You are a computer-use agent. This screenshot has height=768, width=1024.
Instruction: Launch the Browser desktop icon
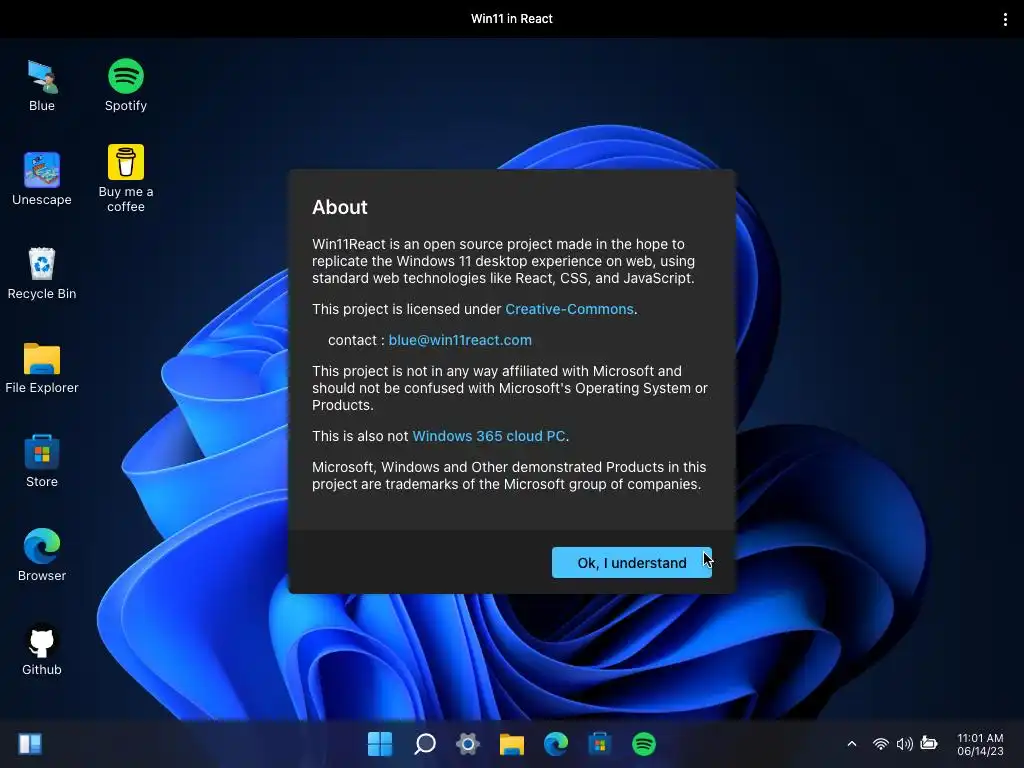coord(42,555)
